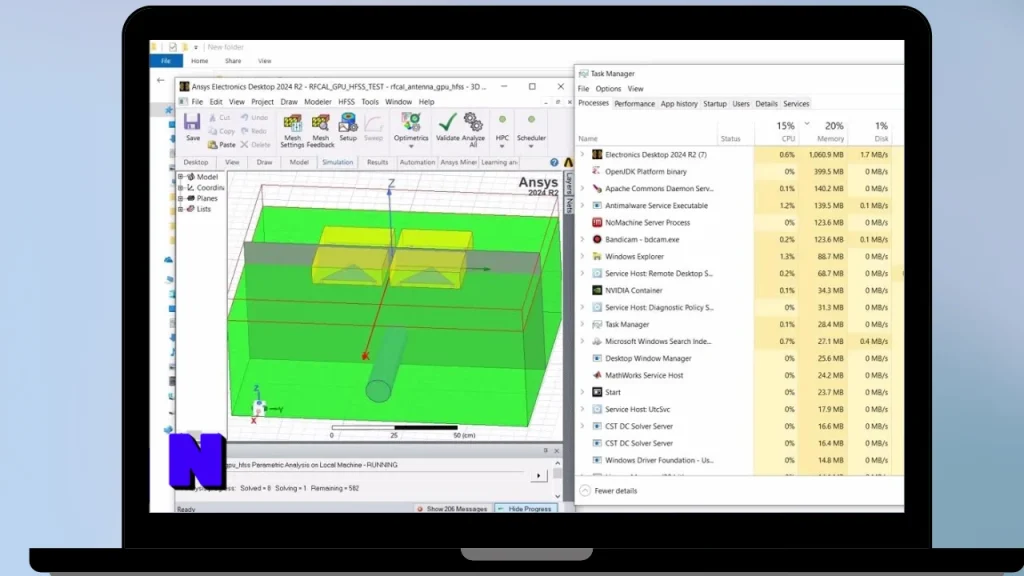Open Services tab in Task Manager
The width and height of the screenshot is (1024, 576).
(796, 104)
